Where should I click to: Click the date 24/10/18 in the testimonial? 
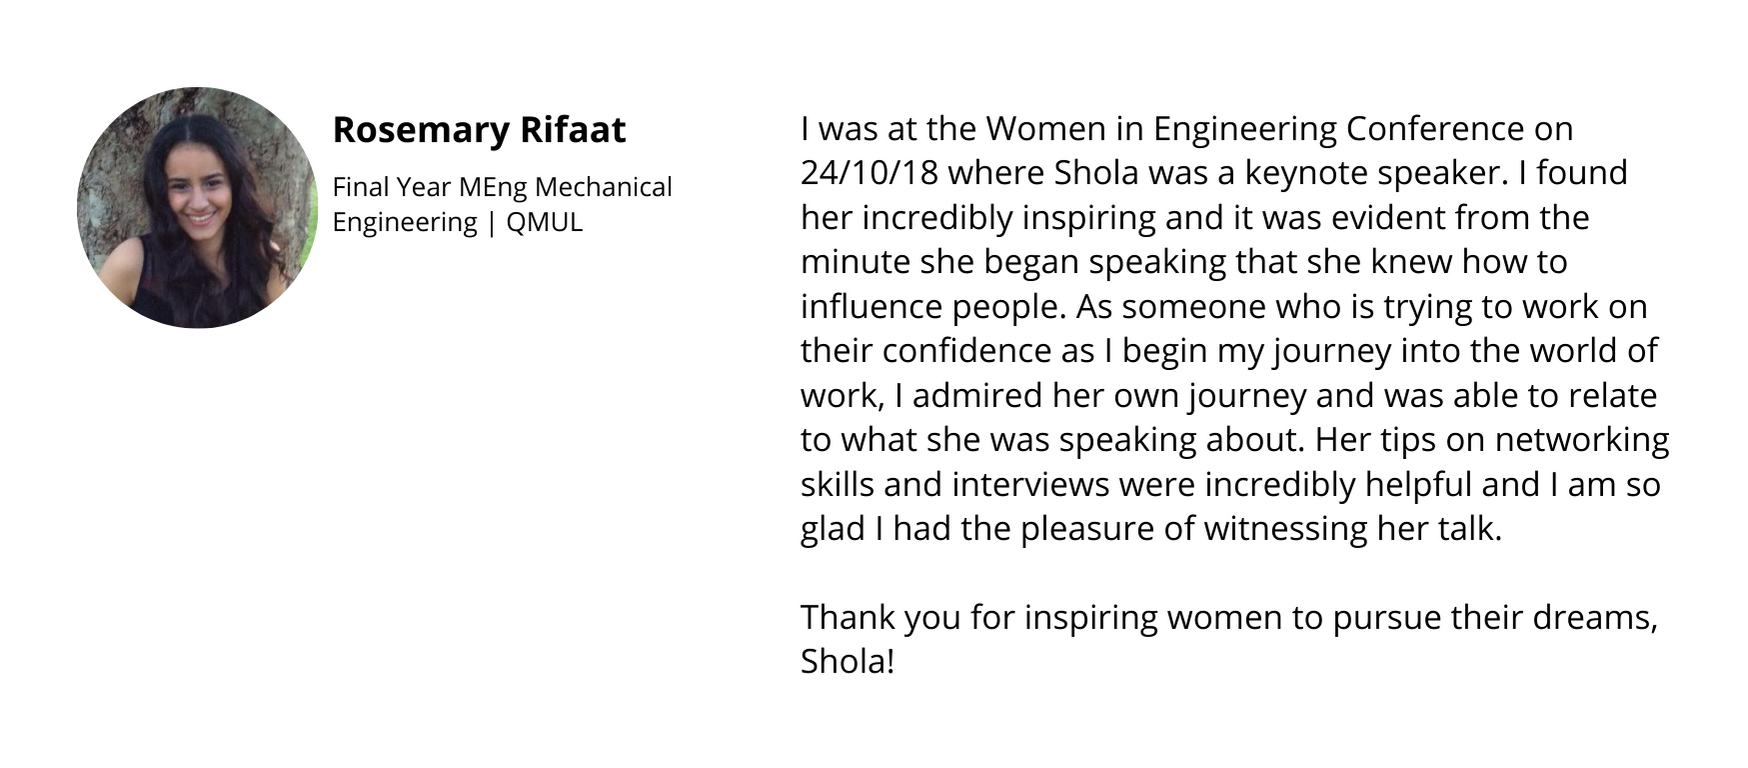pos(869,173)
